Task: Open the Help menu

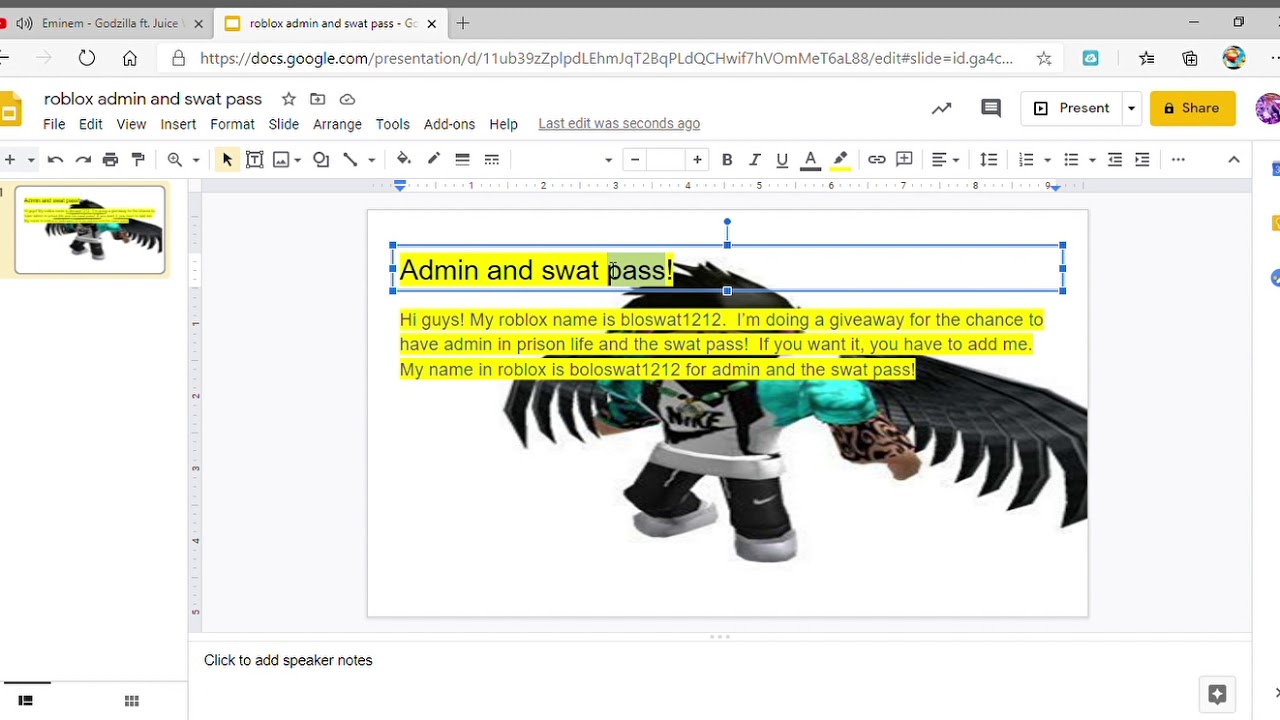Action: pos(503,124)
